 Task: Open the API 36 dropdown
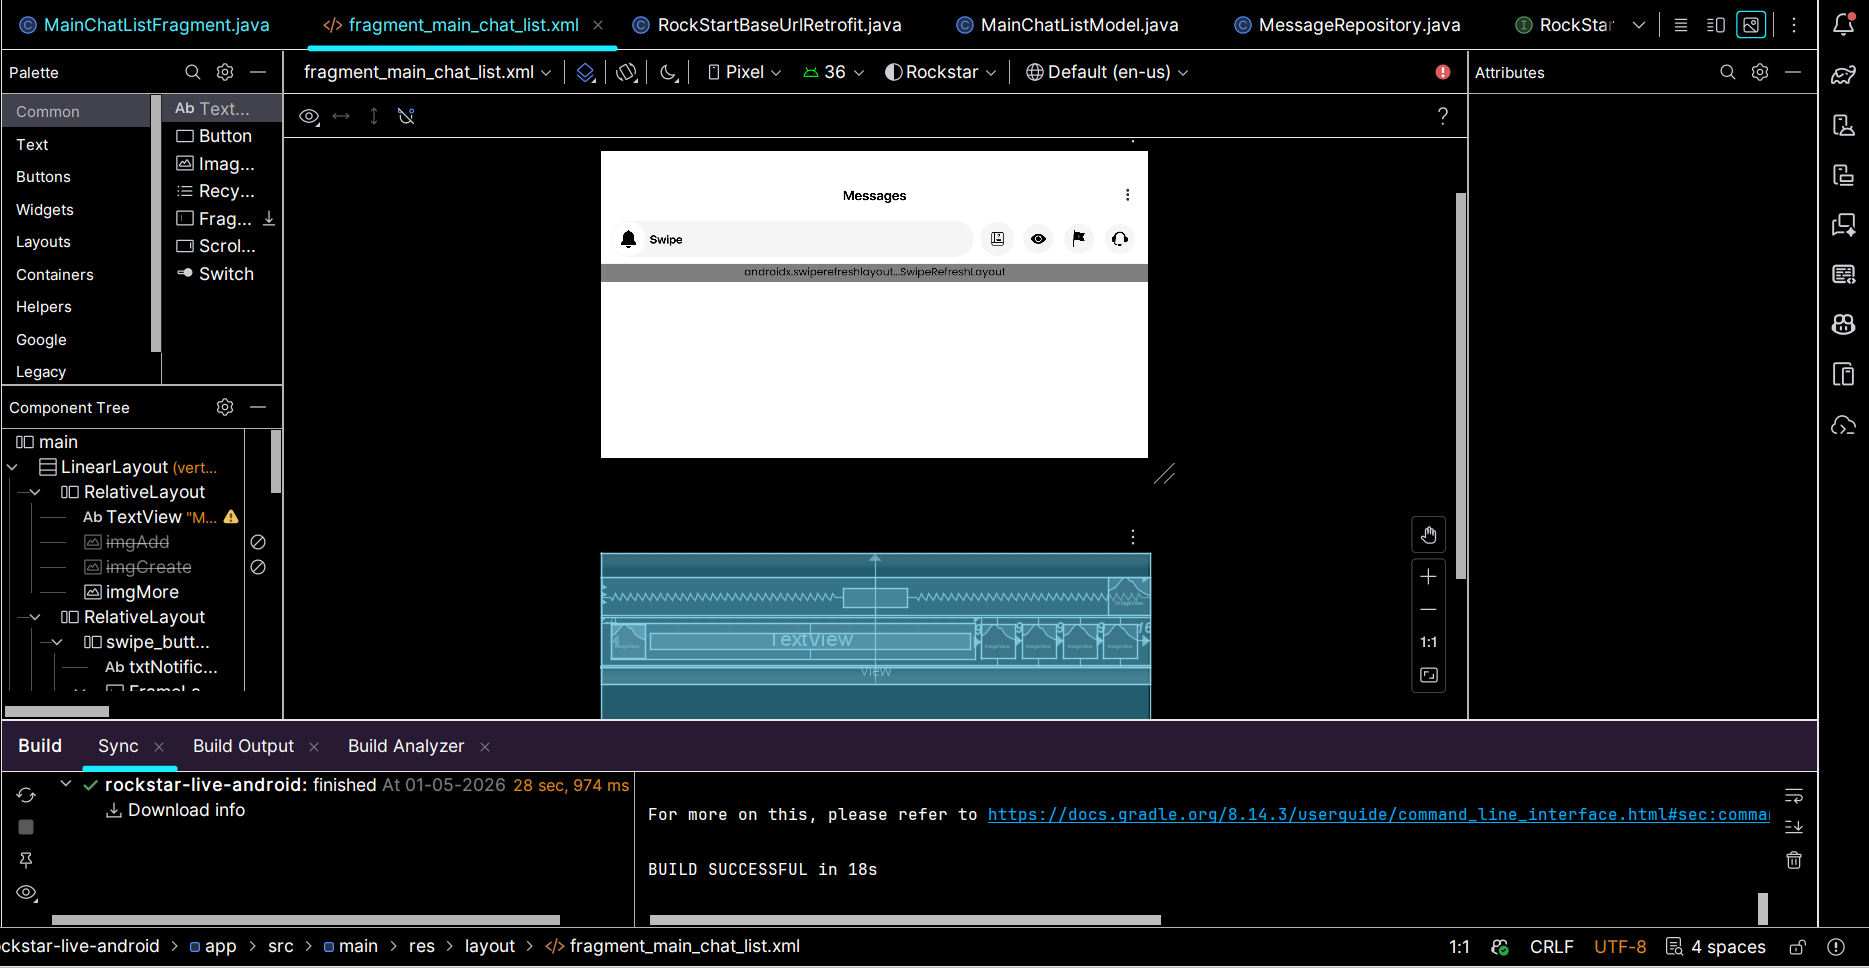[833, 72]
